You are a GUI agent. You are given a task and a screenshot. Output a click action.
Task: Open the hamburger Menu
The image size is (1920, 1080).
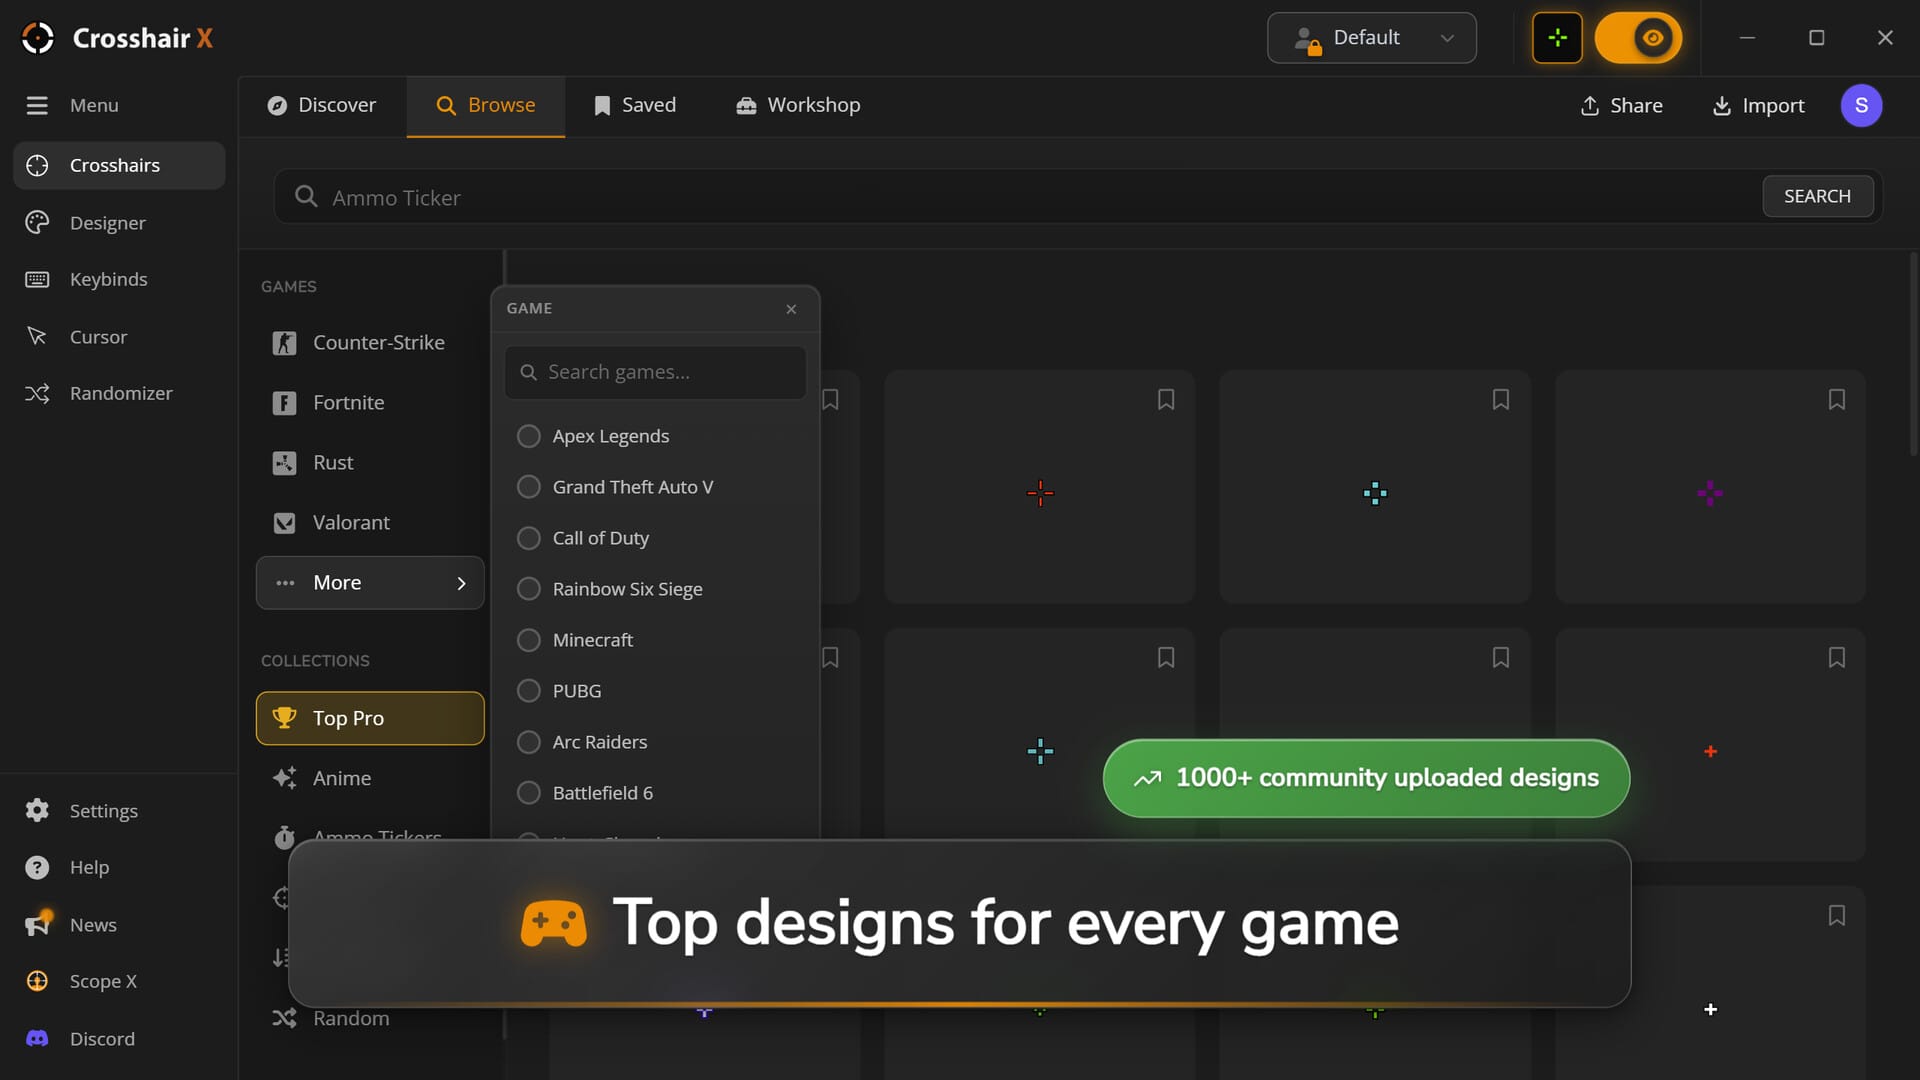[37, 105]
